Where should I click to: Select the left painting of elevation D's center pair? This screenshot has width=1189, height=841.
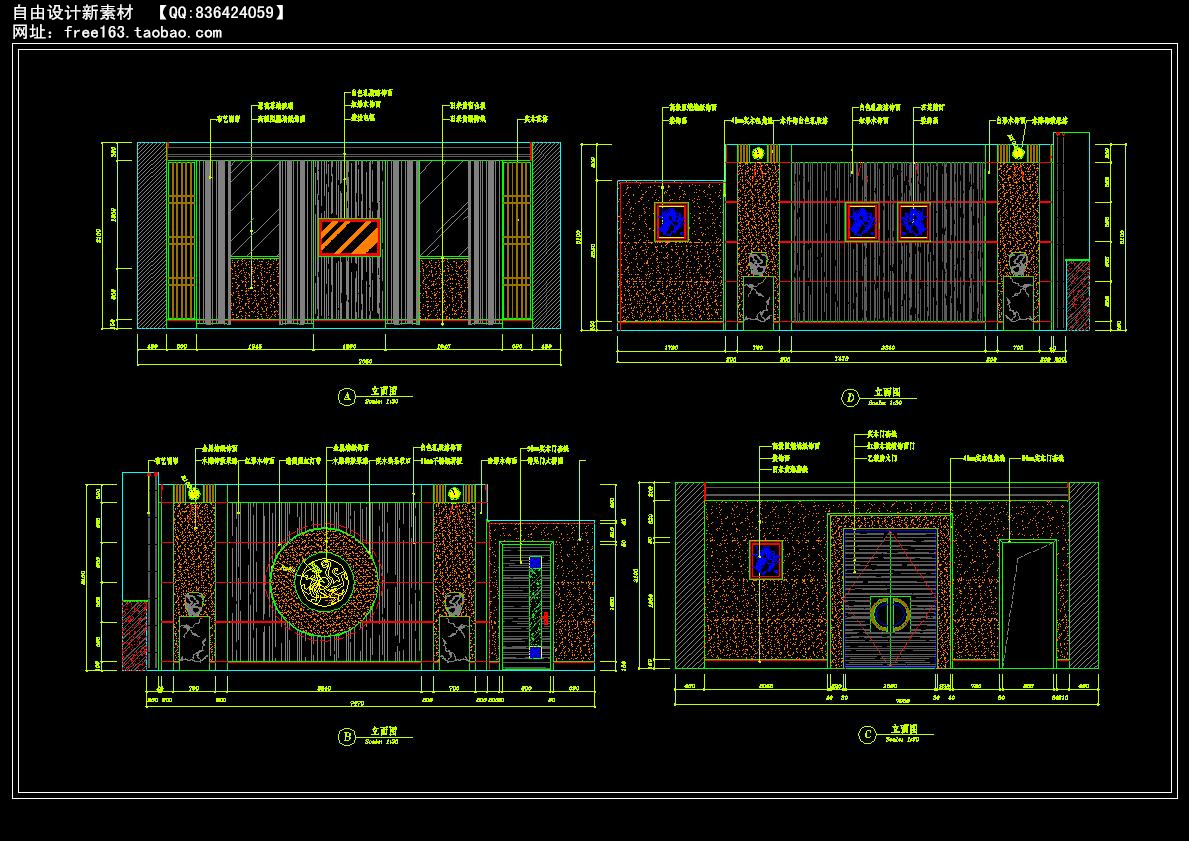(863, 222)
